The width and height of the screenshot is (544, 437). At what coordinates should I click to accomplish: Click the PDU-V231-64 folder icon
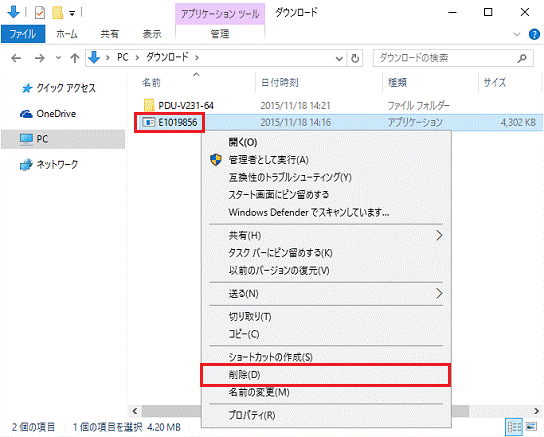point(149,105)
